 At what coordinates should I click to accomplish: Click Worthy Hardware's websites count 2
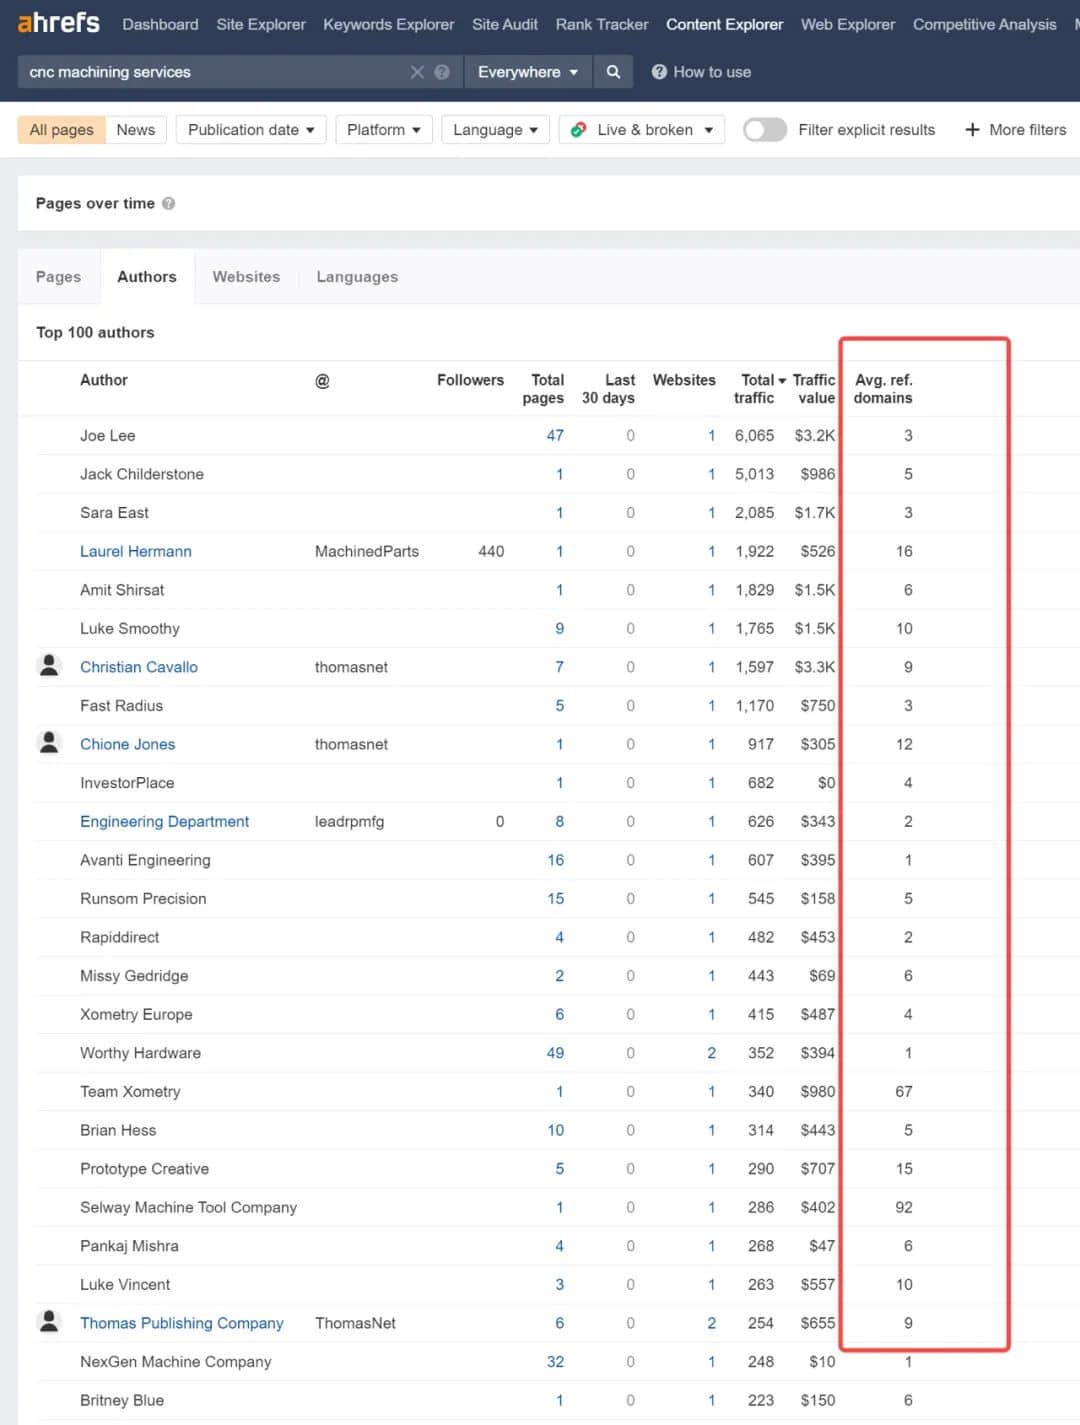pyautogui.click(x=711, y=1053)
